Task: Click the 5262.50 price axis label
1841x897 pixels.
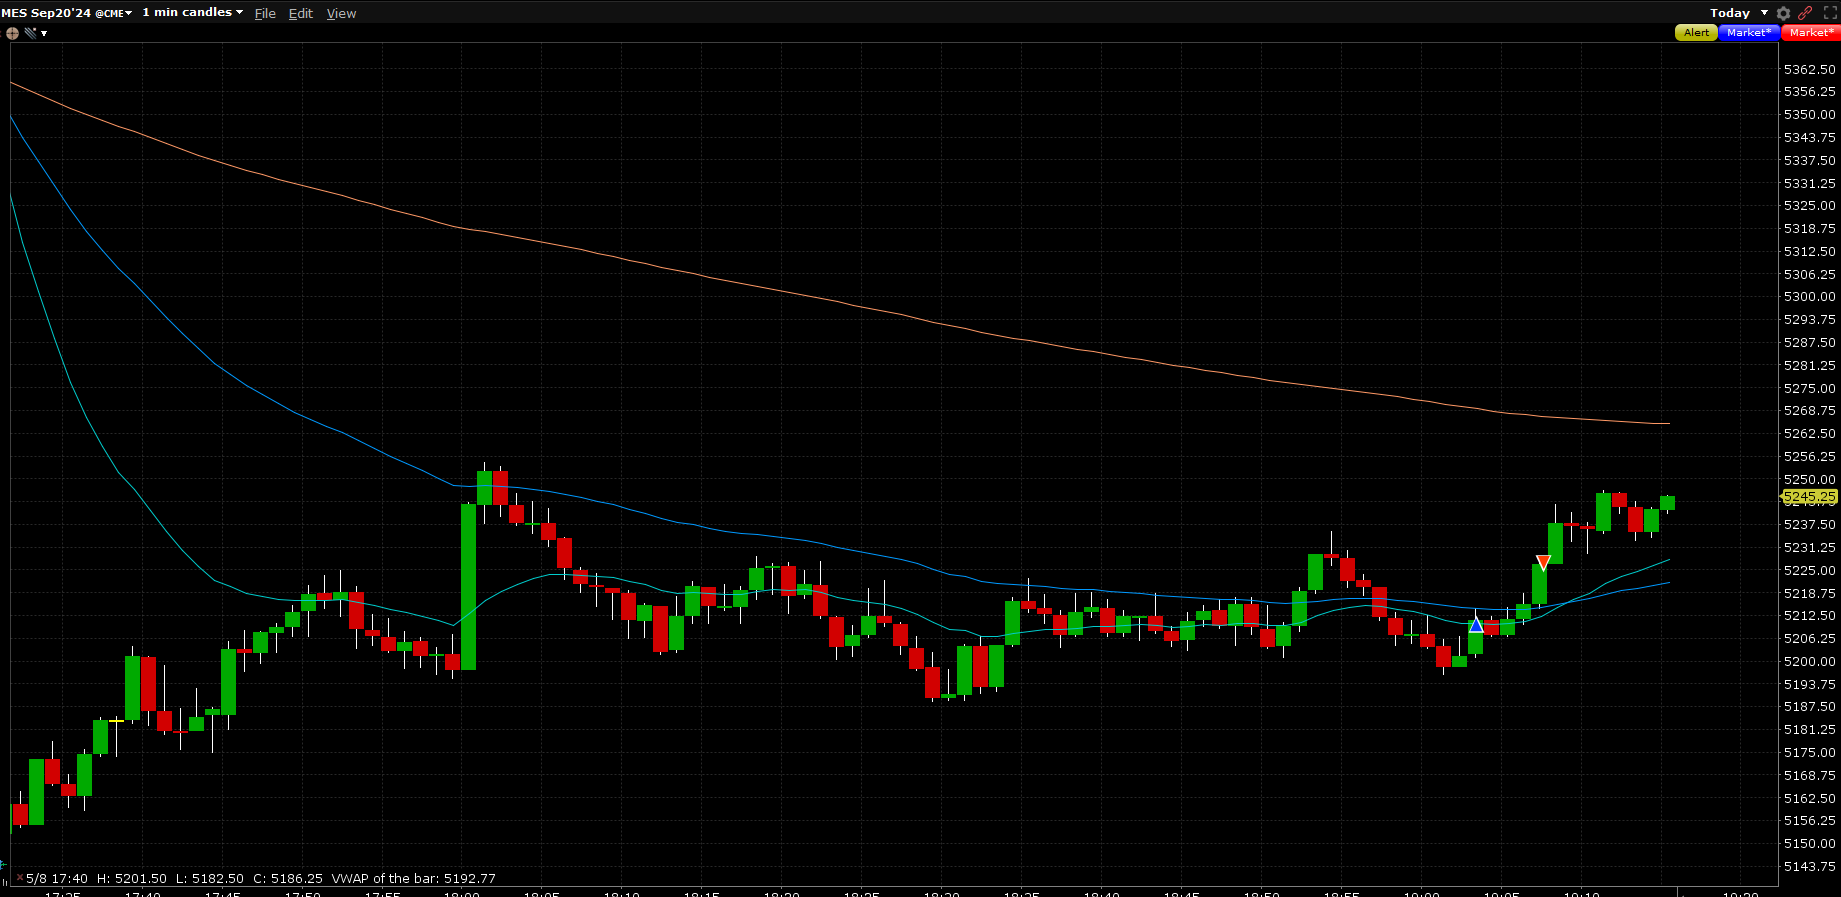Action: tap(1810, 433)
